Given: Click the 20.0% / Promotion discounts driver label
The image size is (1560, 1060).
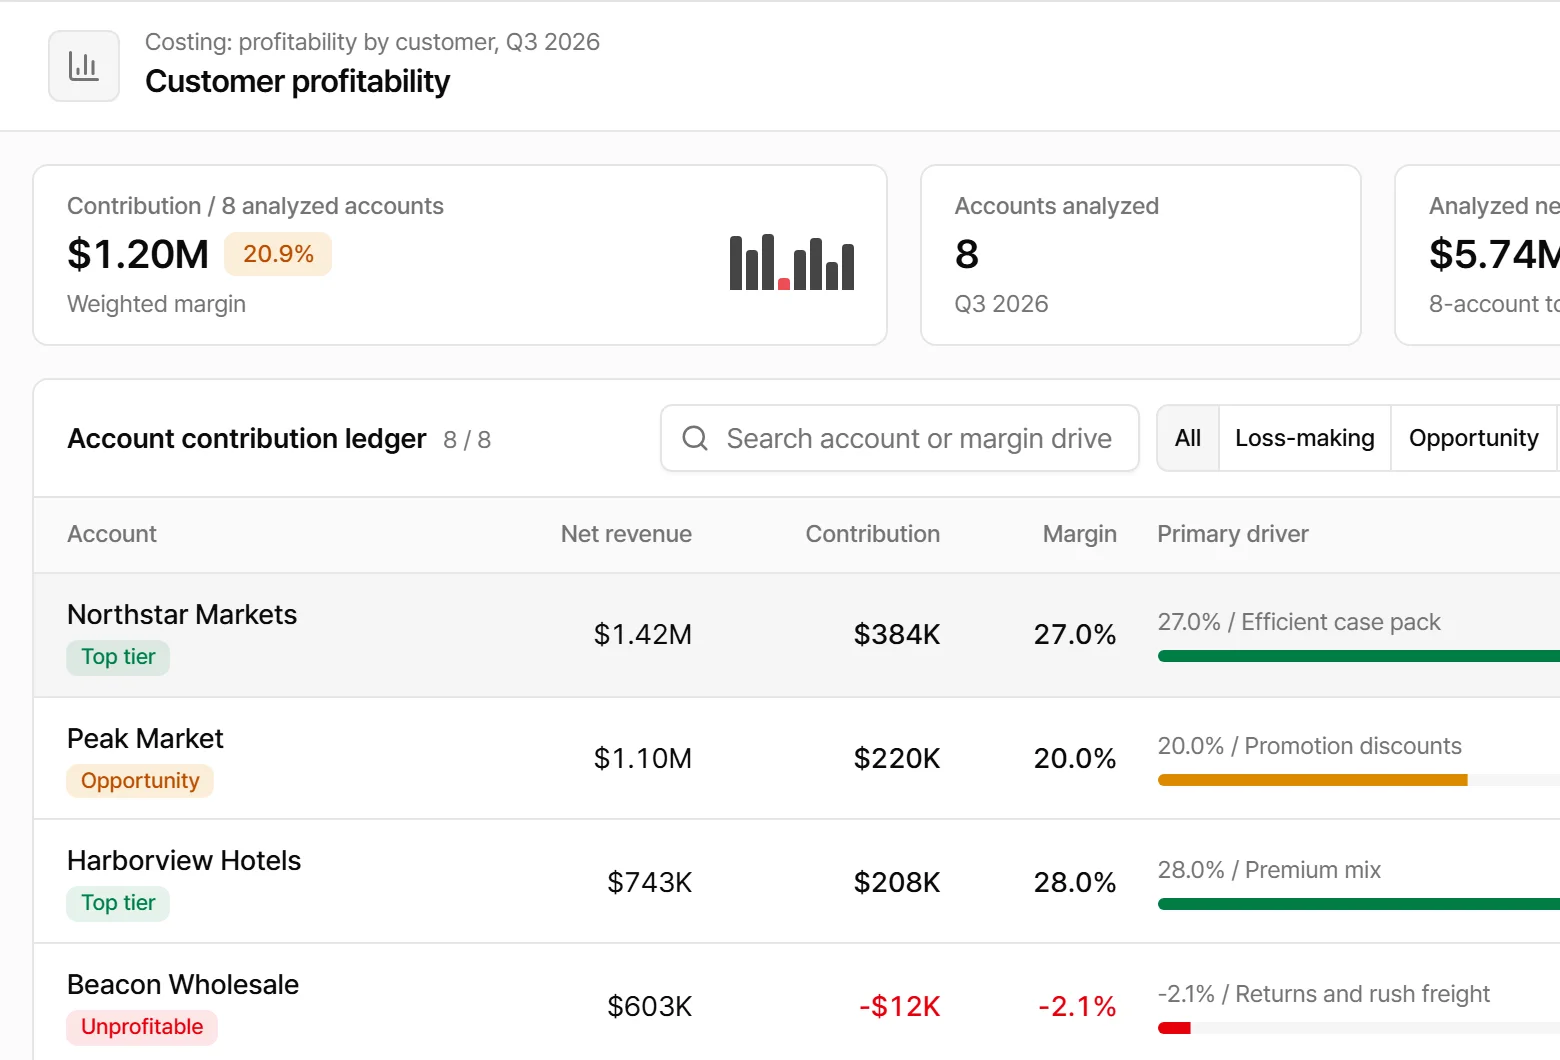Looking at the screenshot, I should pos(1310,746).
